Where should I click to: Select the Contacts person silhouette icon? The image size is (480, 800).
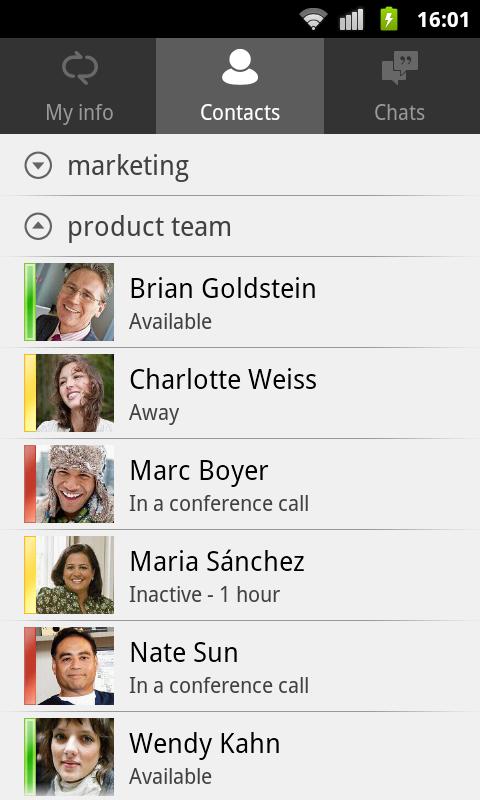(240, 67)
